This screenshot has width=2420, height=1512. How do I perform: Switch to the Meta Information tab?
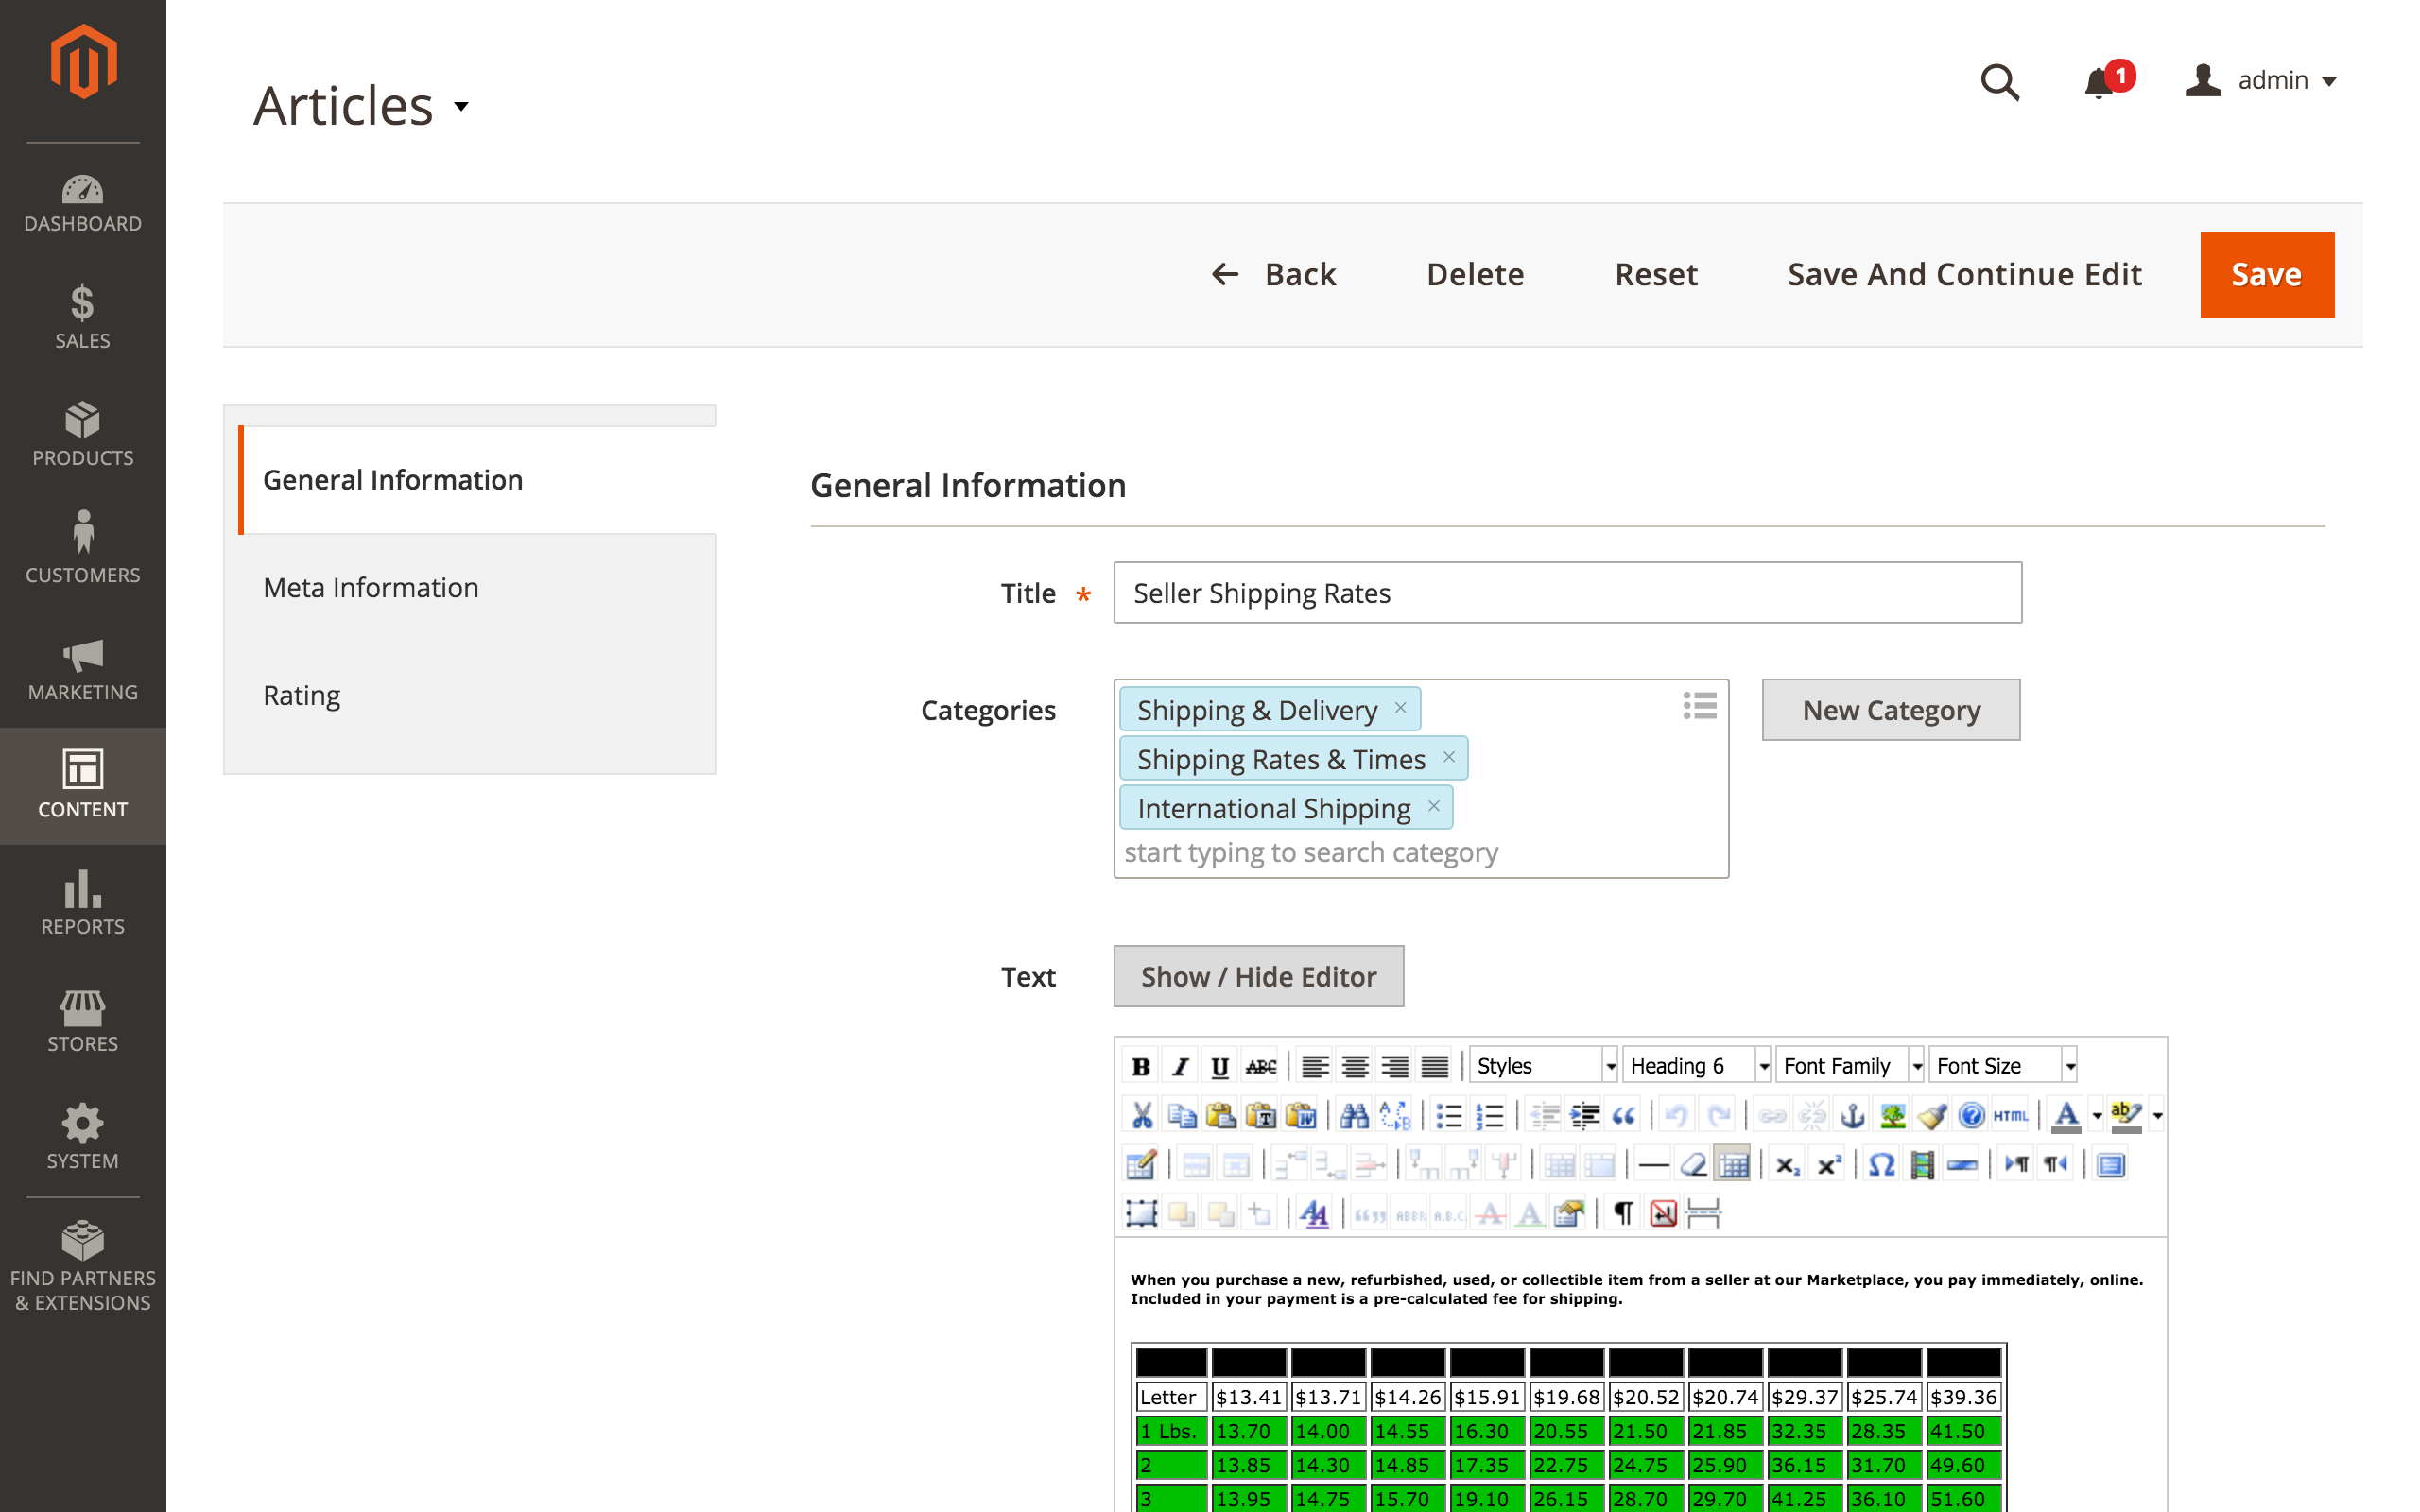point(371,587)
